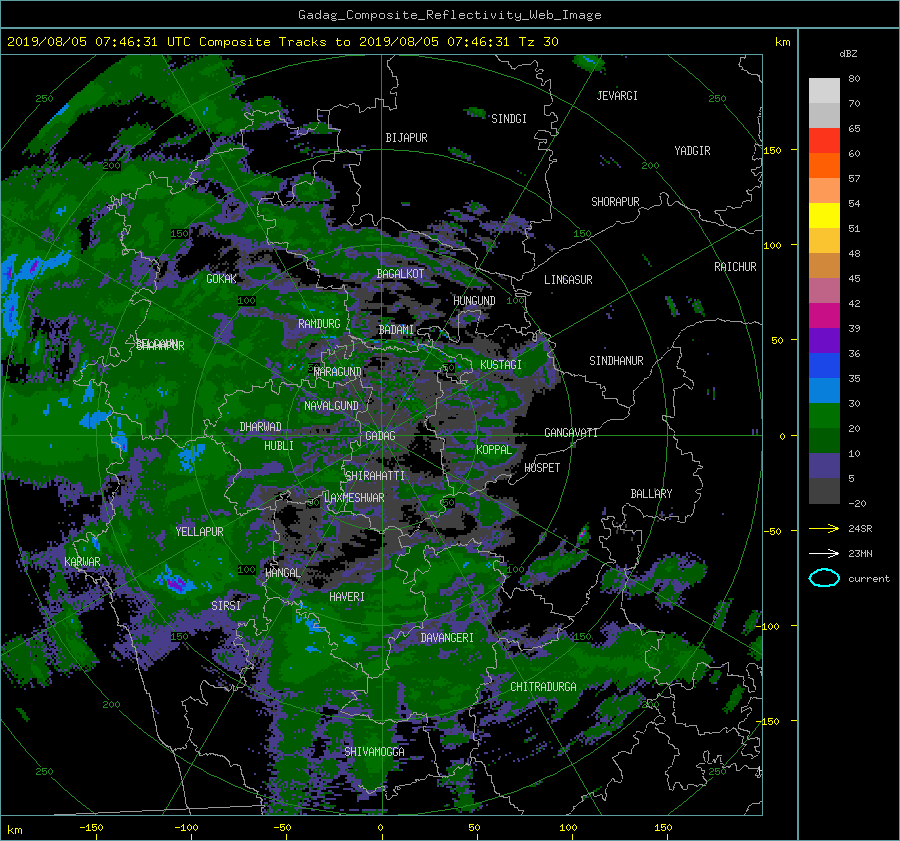The image size is (900, 841).
Task: Click the Gadag_Composite_Reflectivity_Web_Image title
Action: [449, 15]
